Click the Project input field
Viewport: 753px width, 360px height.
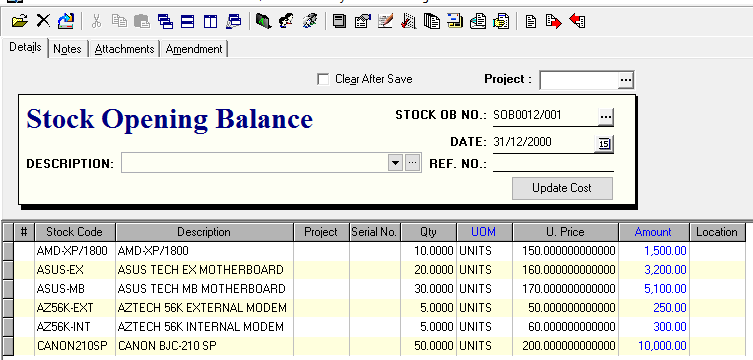pyautogui.click(x=579, y=80)
